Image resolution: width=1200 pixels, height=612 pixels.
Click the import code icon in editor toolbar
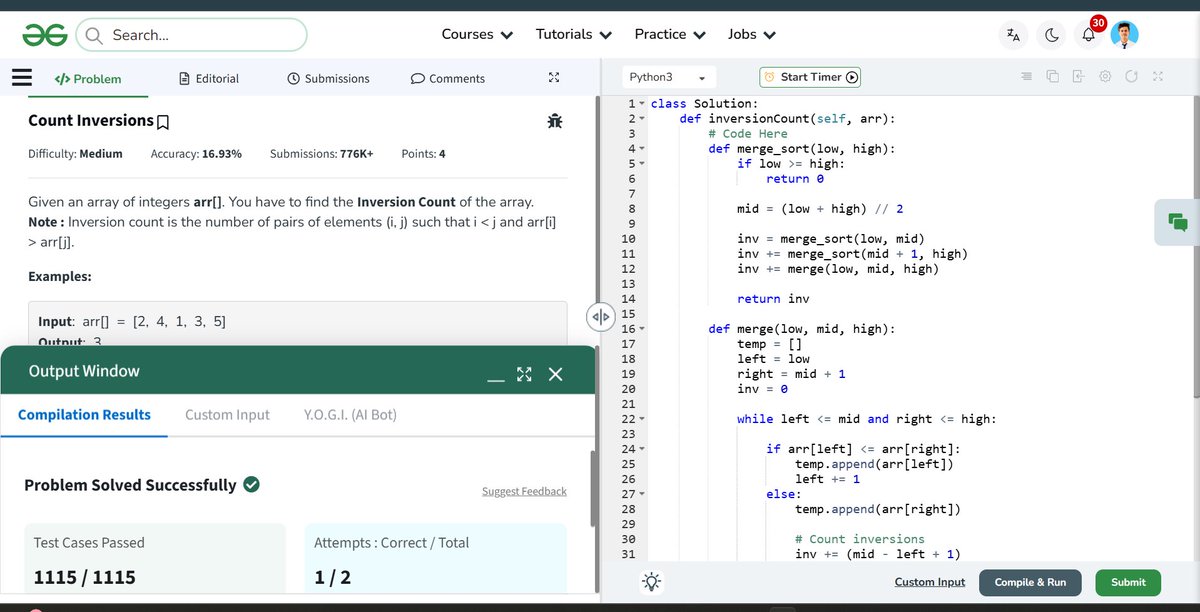click(1078, 77)
